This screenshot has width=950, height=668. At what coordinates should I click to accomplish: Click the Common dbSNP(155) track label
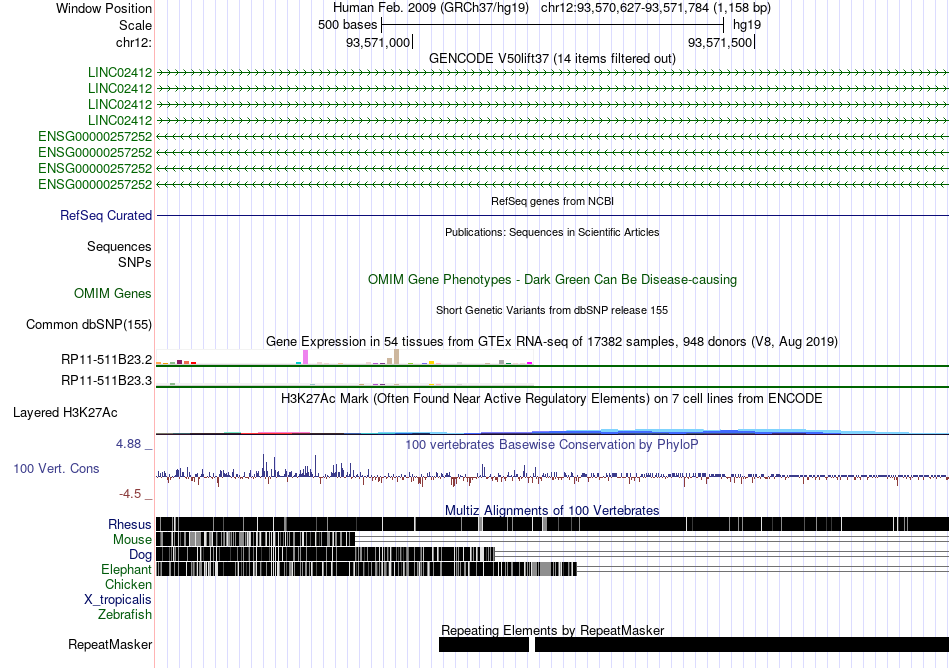tap(89, 325)
